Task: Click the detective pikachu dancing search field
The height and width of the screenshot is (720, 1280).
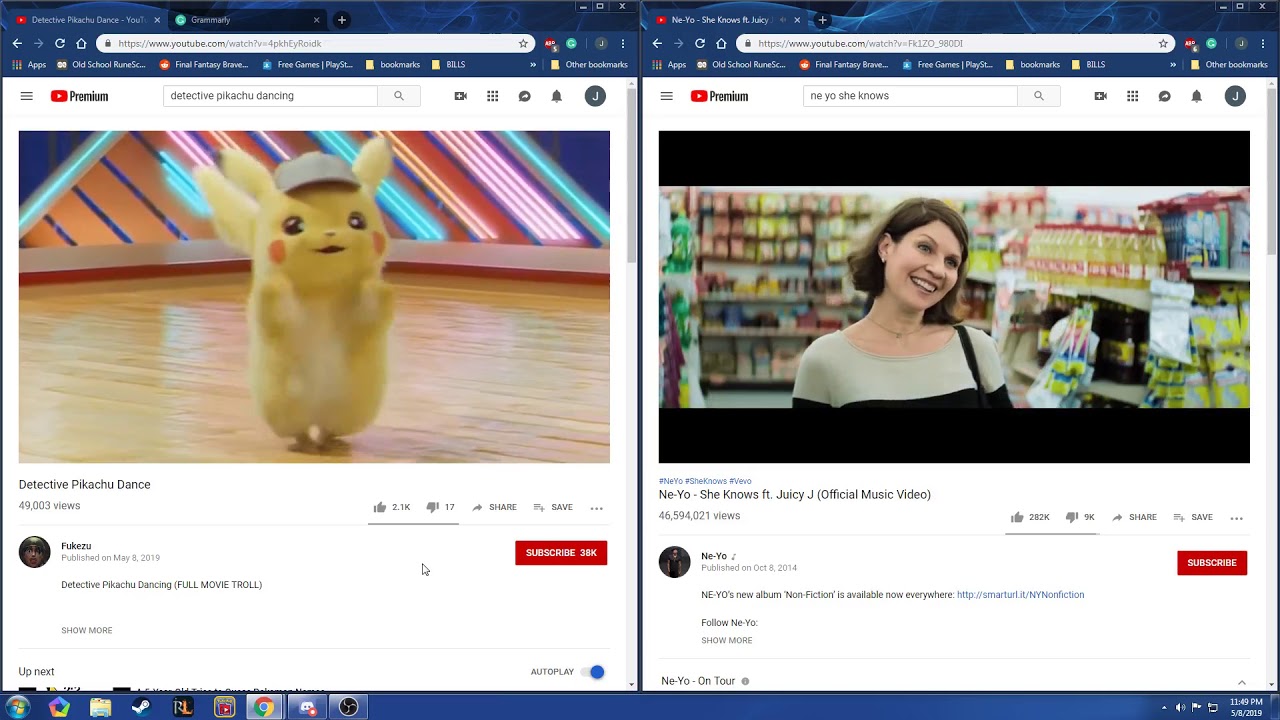Action: click(270, 96)
